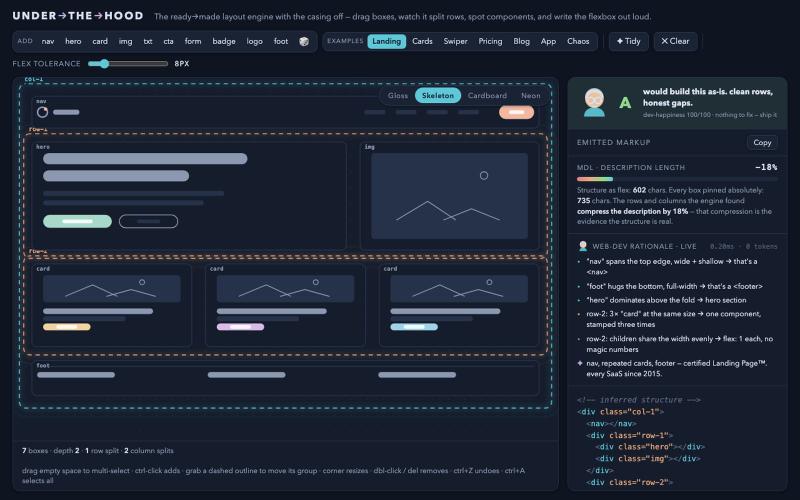Add a hero box

tap(73, 41)
